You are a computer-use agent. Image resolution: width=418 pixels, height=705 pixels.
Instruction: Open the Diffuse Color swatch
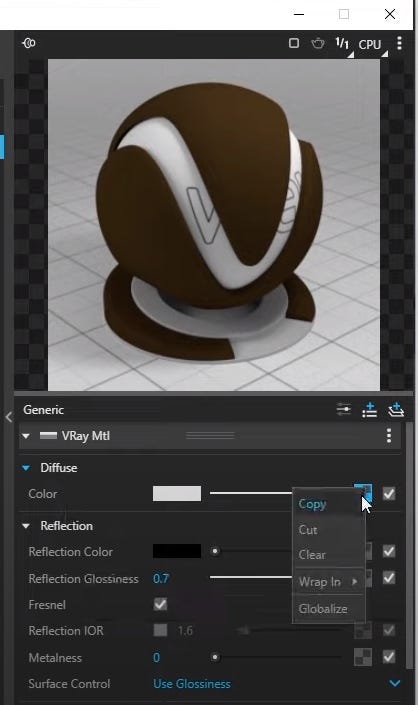(x=177, y=493)
